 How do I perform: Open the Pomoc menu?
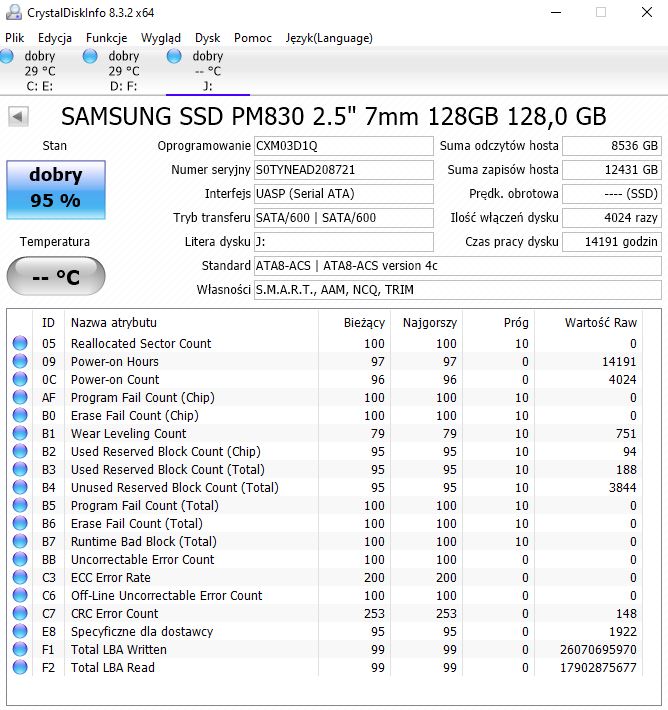tap(253, 38)
